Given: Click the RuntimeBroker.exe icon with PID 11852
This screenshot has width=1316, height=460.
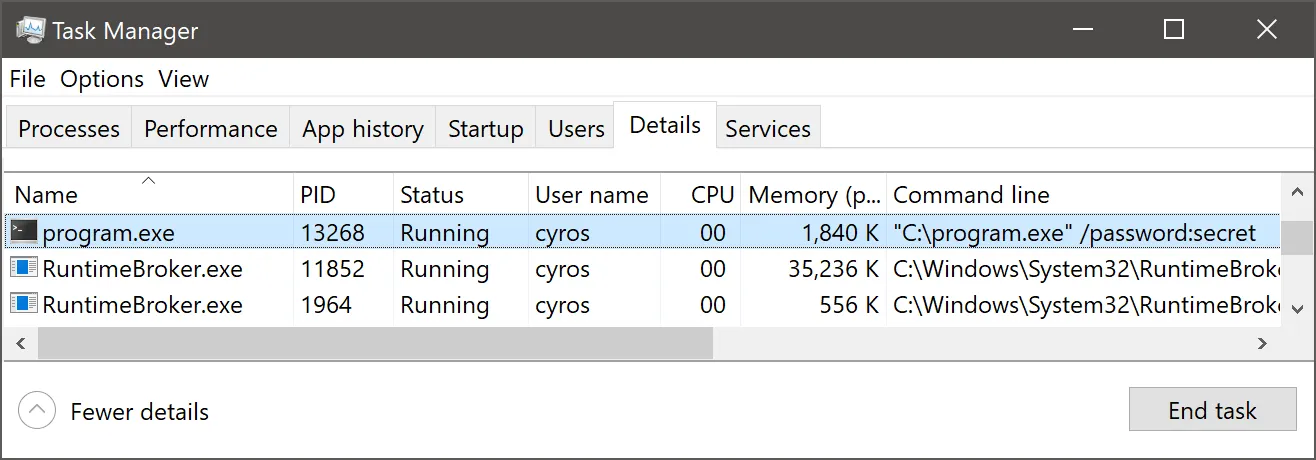Looking at the screenshot, I should click(x=24, y=269).
